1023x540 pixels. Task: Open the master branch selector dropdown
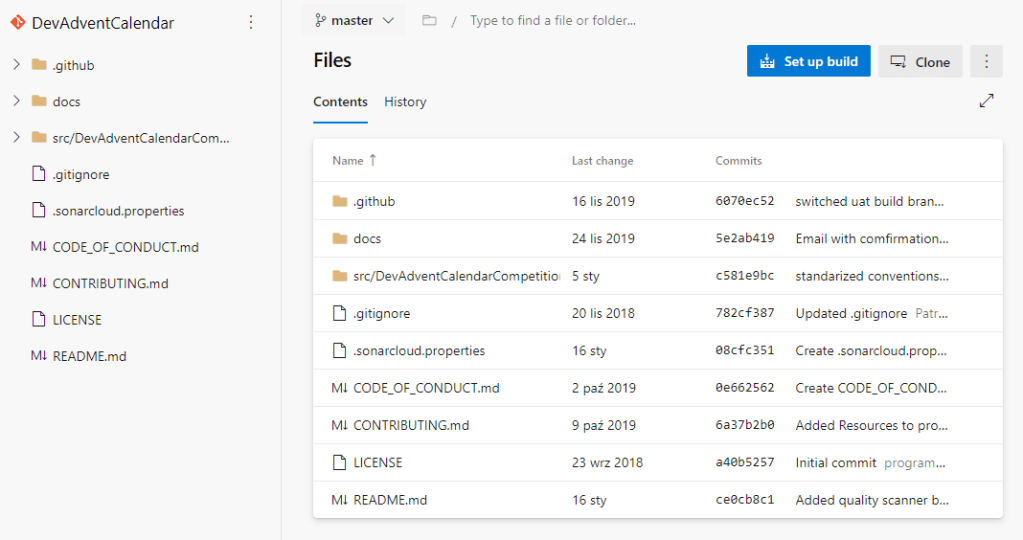354,20
